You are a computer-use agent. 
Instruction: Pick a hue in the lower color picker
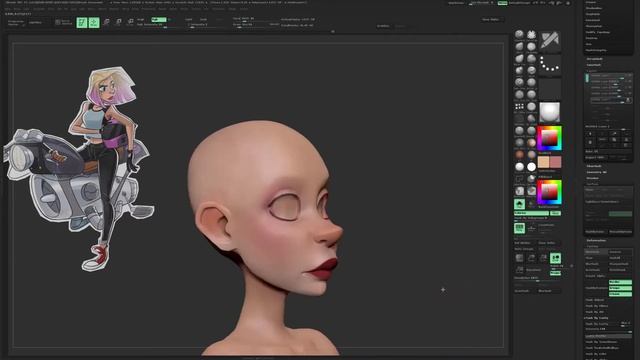549,192
